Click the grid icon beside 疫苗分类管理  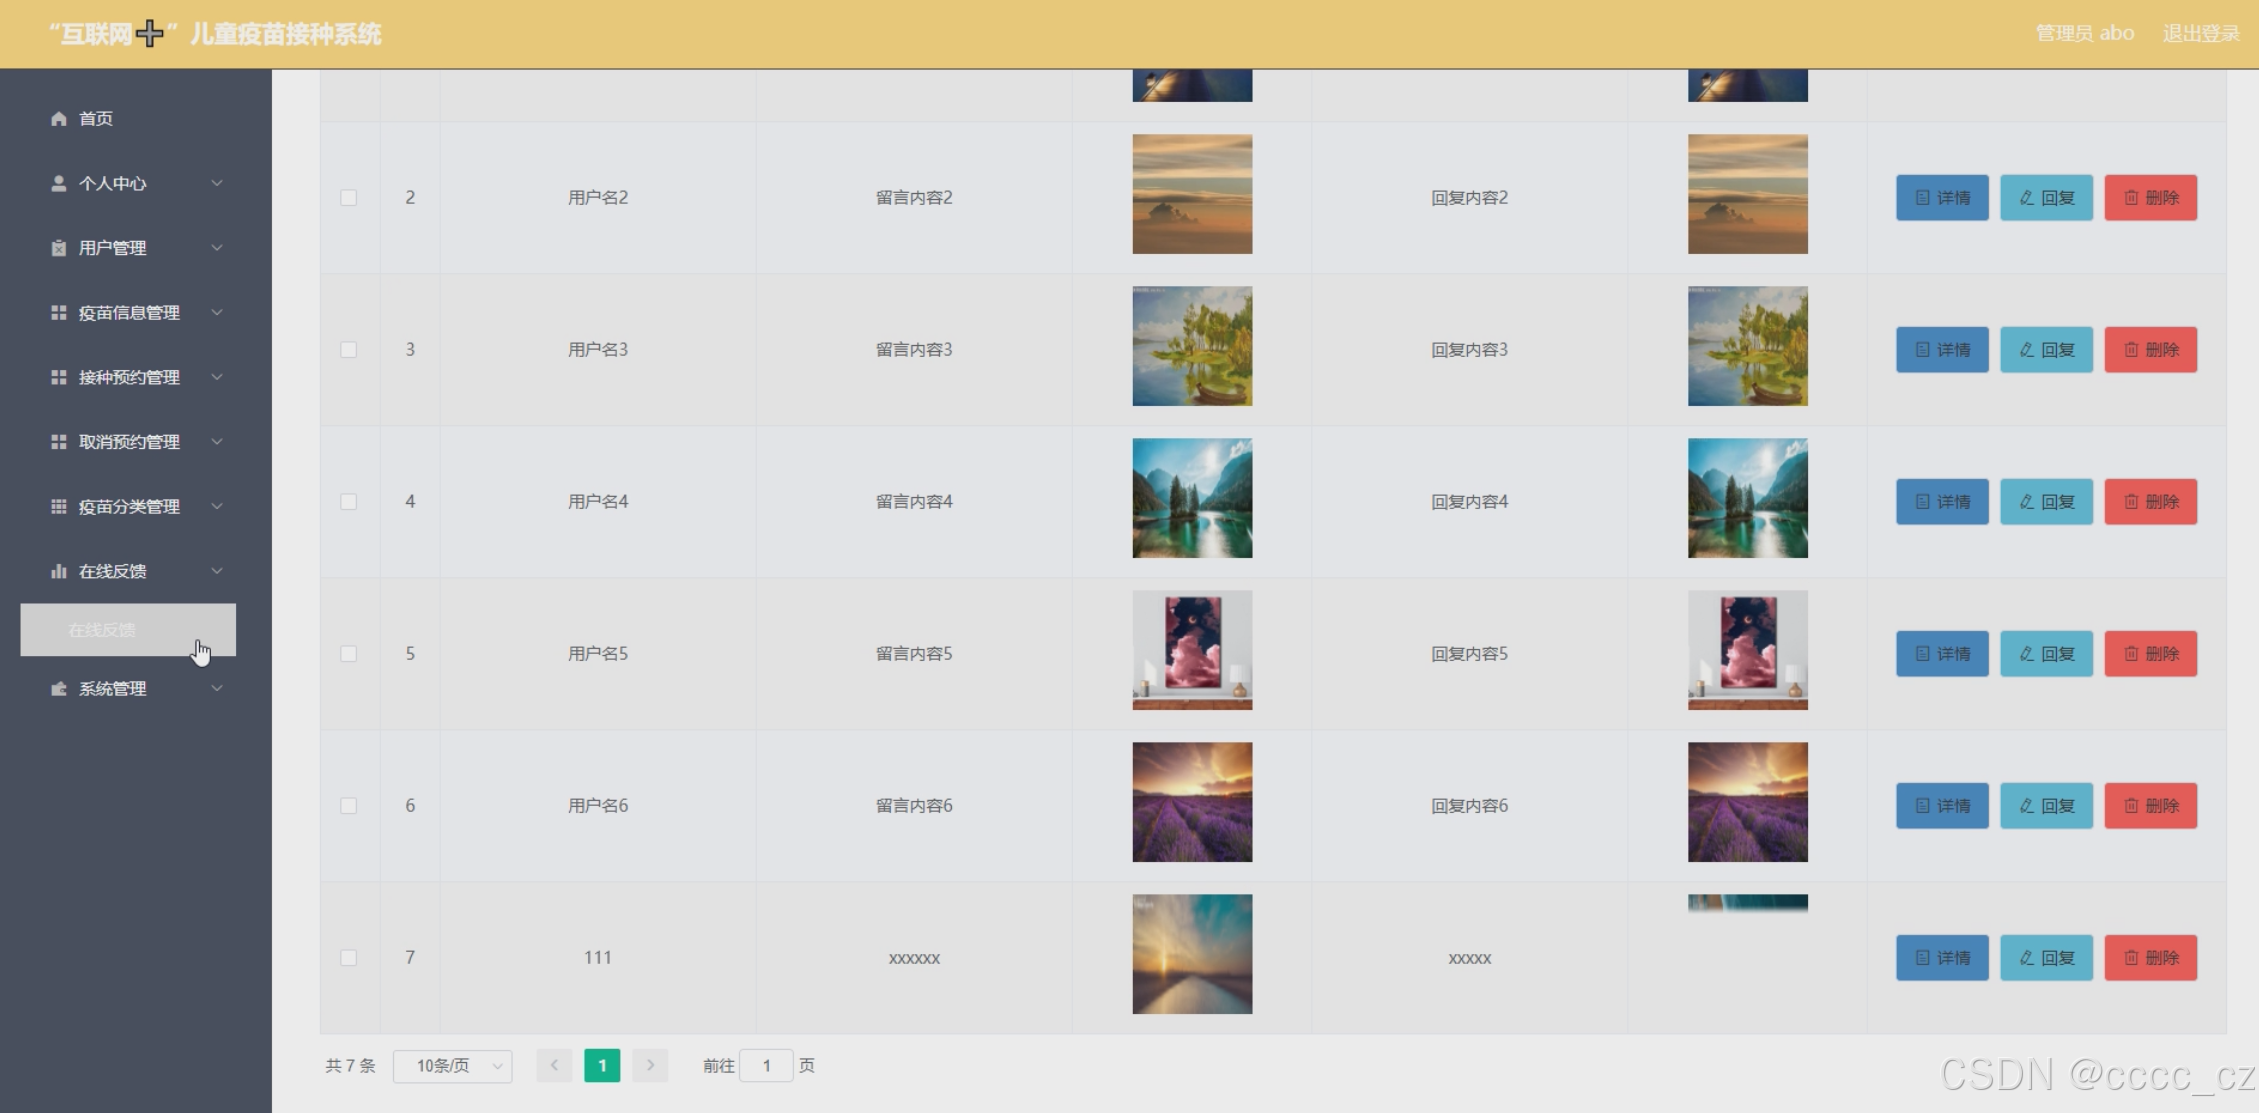click(x=59, y=507)
